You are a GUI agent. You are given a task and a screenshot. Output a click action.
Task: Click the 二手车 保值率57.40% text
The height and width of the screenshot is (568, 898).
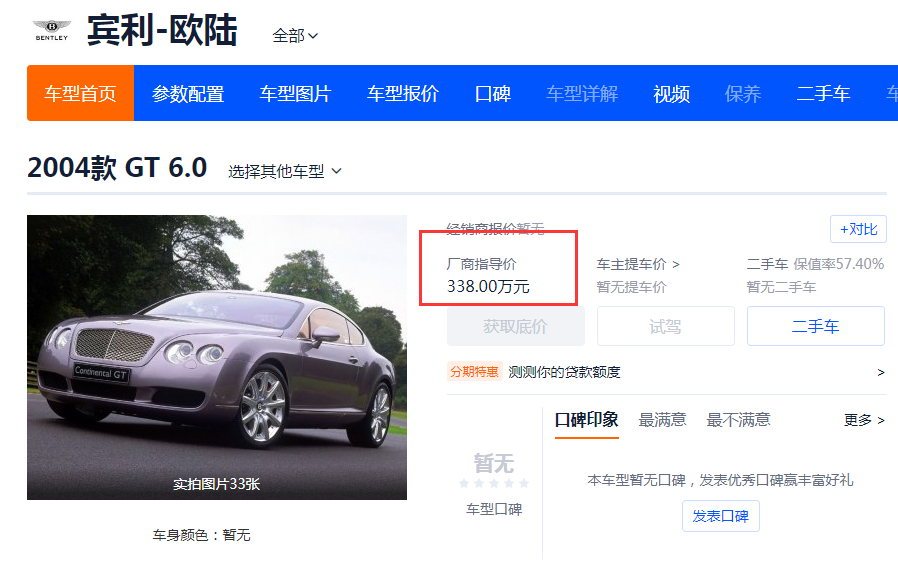(x=815, y=264)
